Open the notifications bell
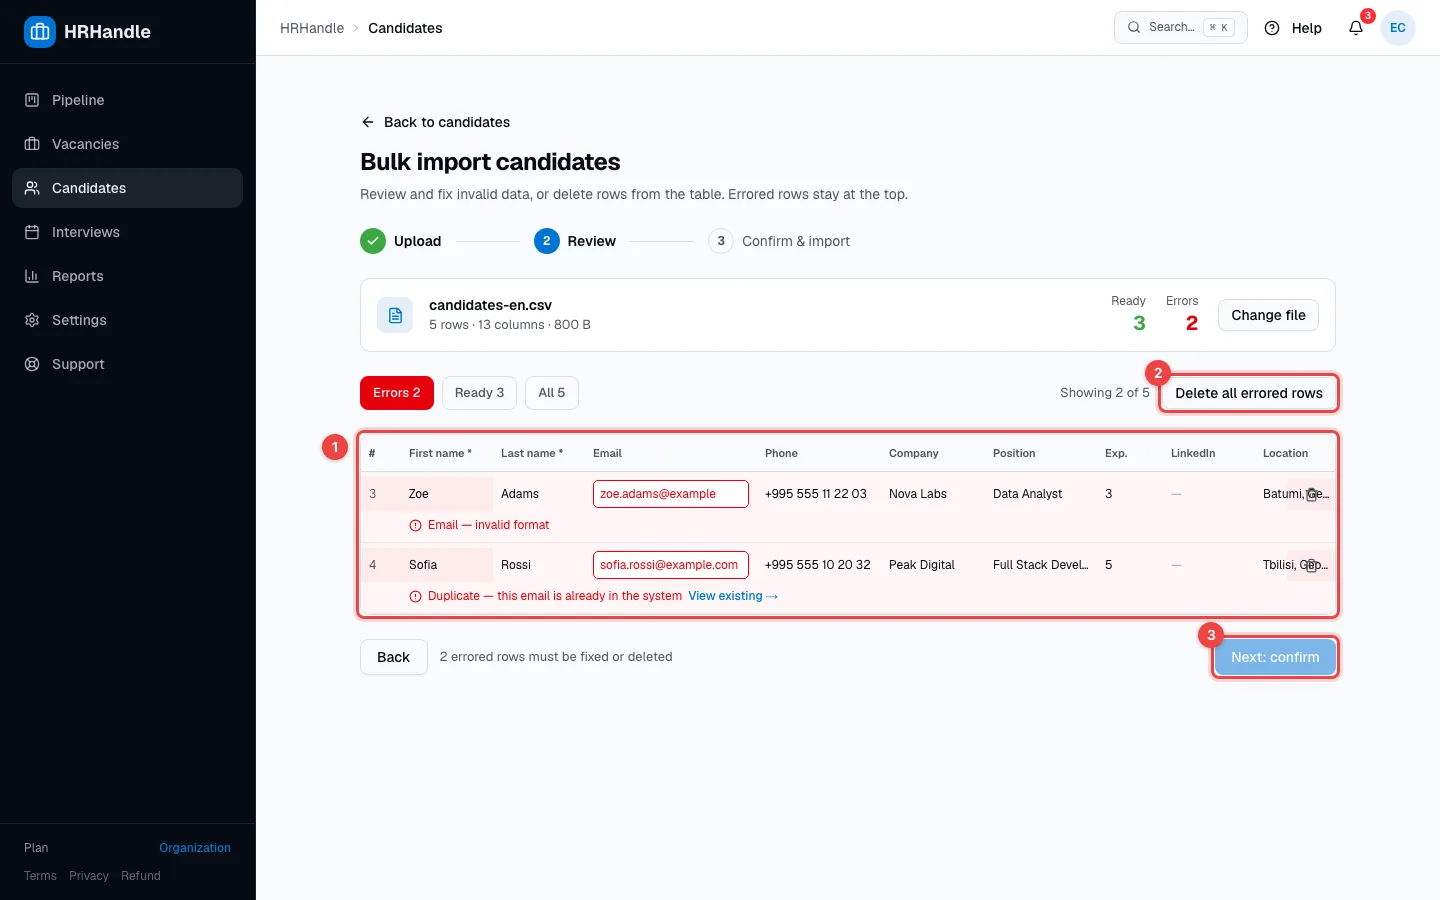1440x900 pixels. [x=1356, y=28]
